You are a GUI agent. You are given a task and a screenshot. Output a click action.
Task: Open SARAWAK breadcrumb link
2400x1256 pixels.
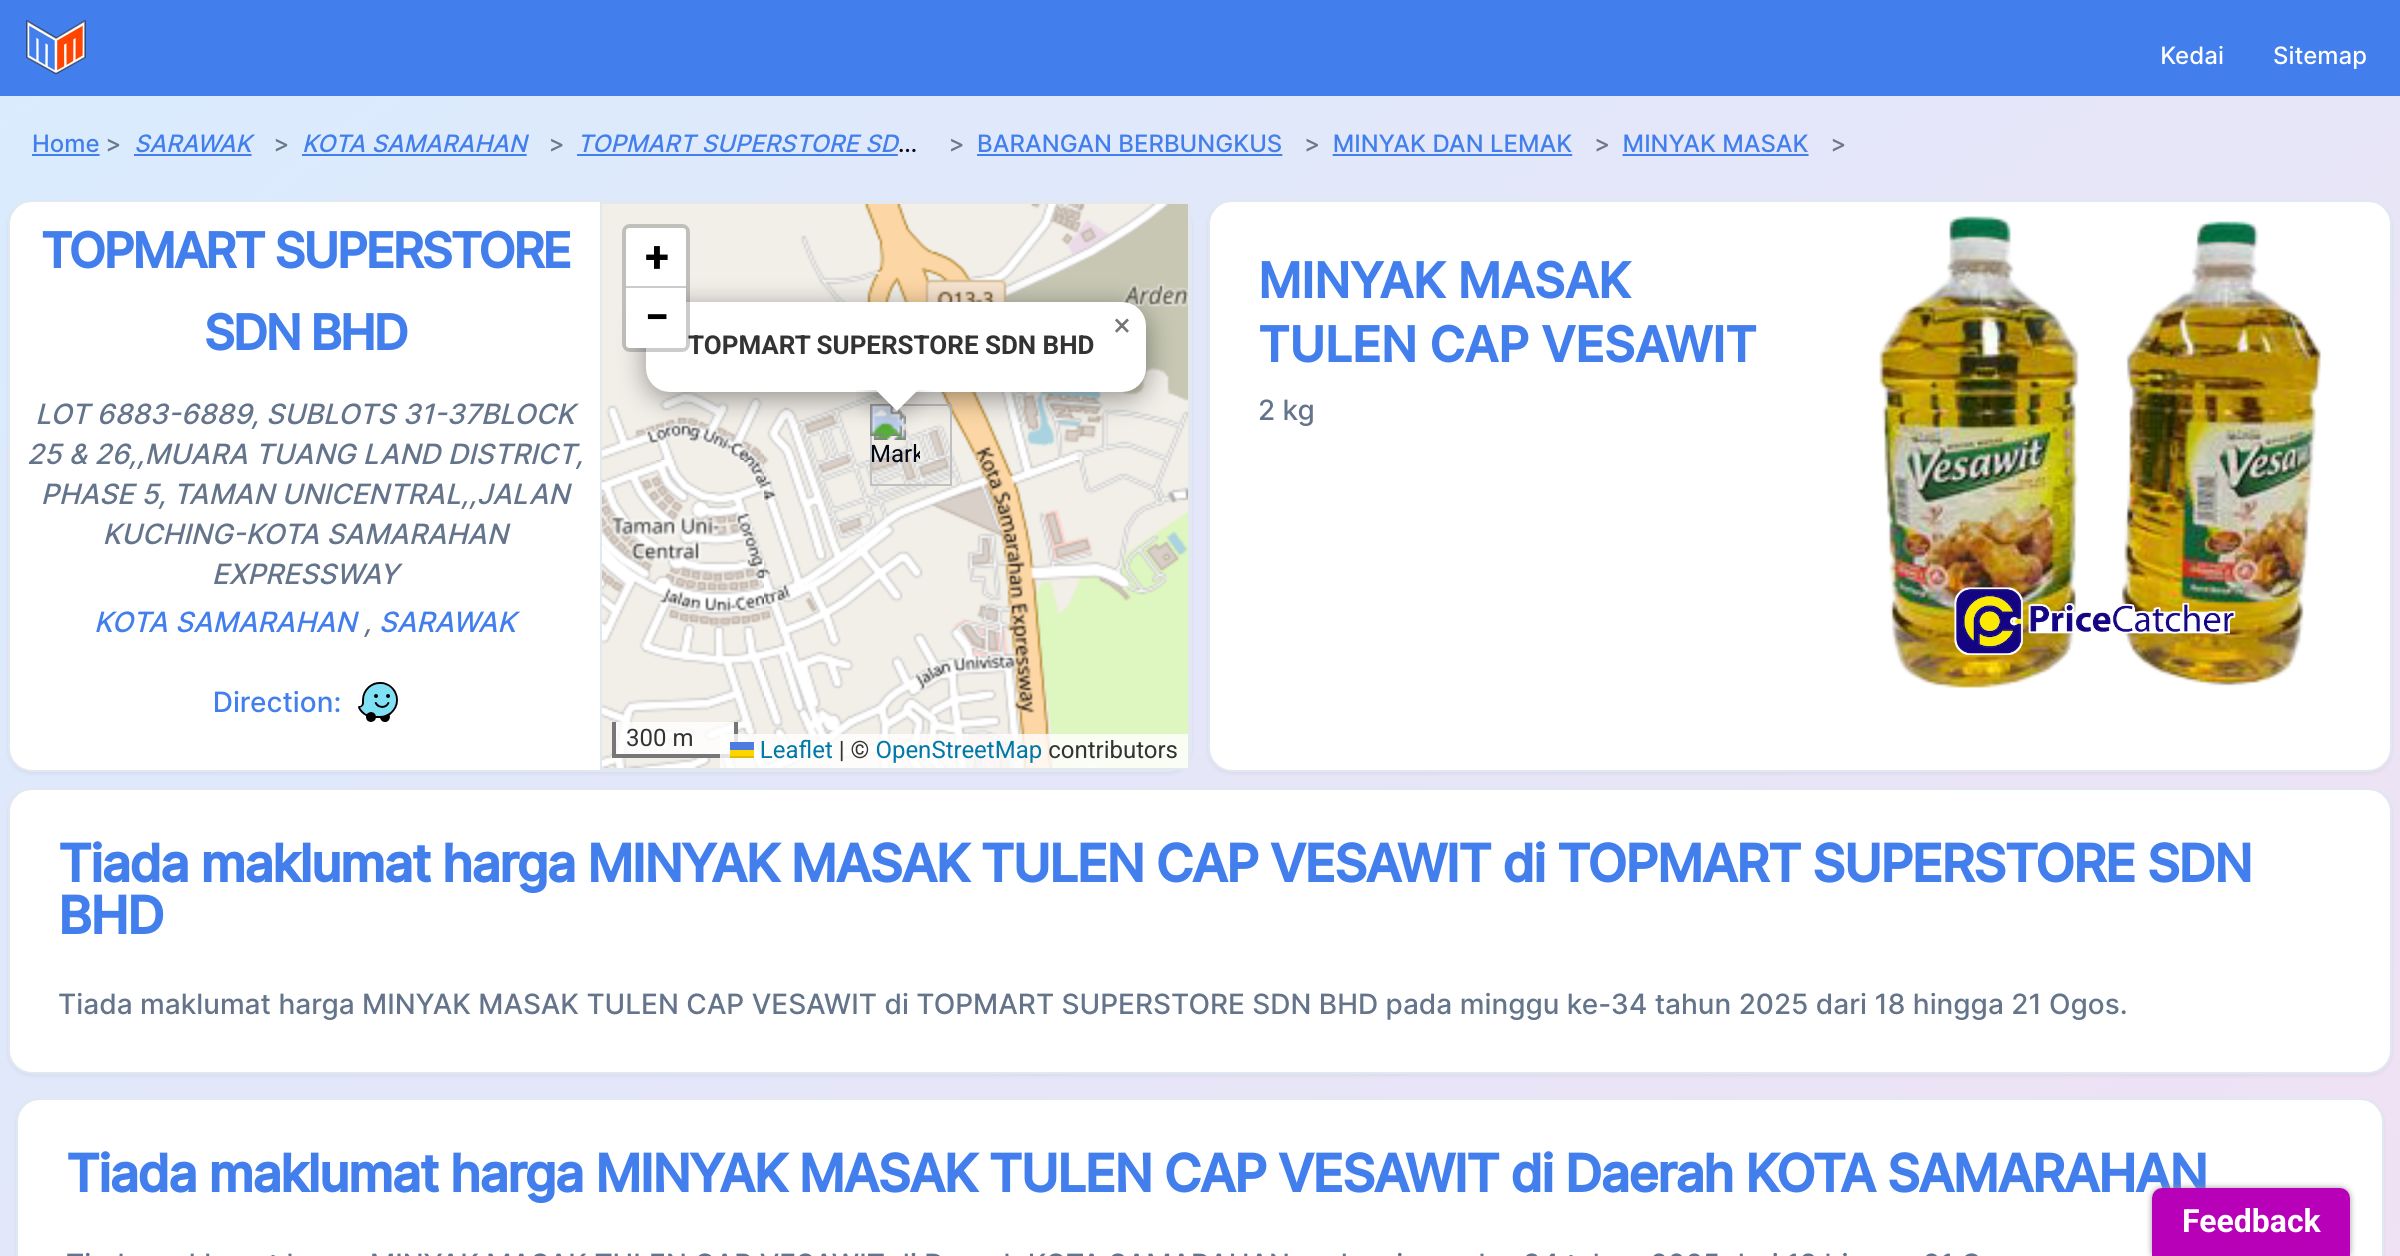pyautogui.click(x=193, y=144)
